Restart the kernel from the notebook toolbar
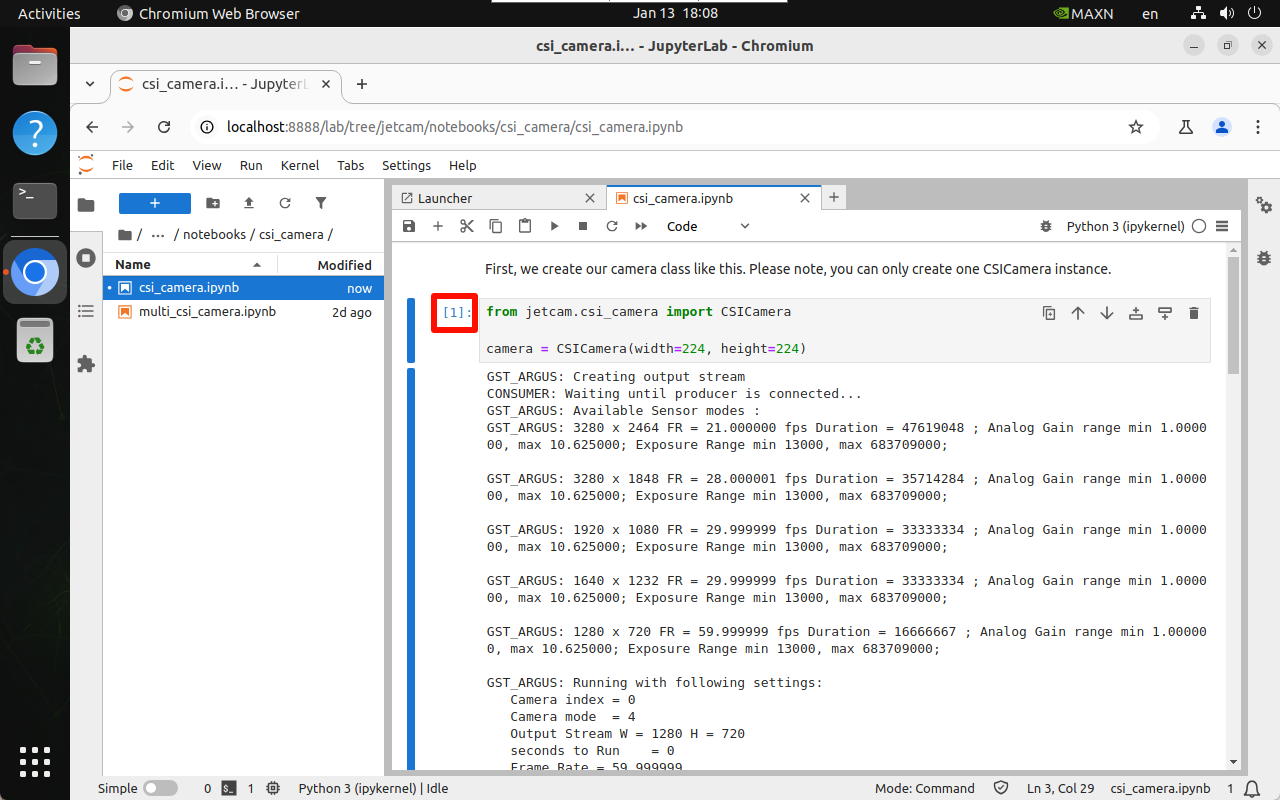The image size is (1280, 800). tap(612, 227)
